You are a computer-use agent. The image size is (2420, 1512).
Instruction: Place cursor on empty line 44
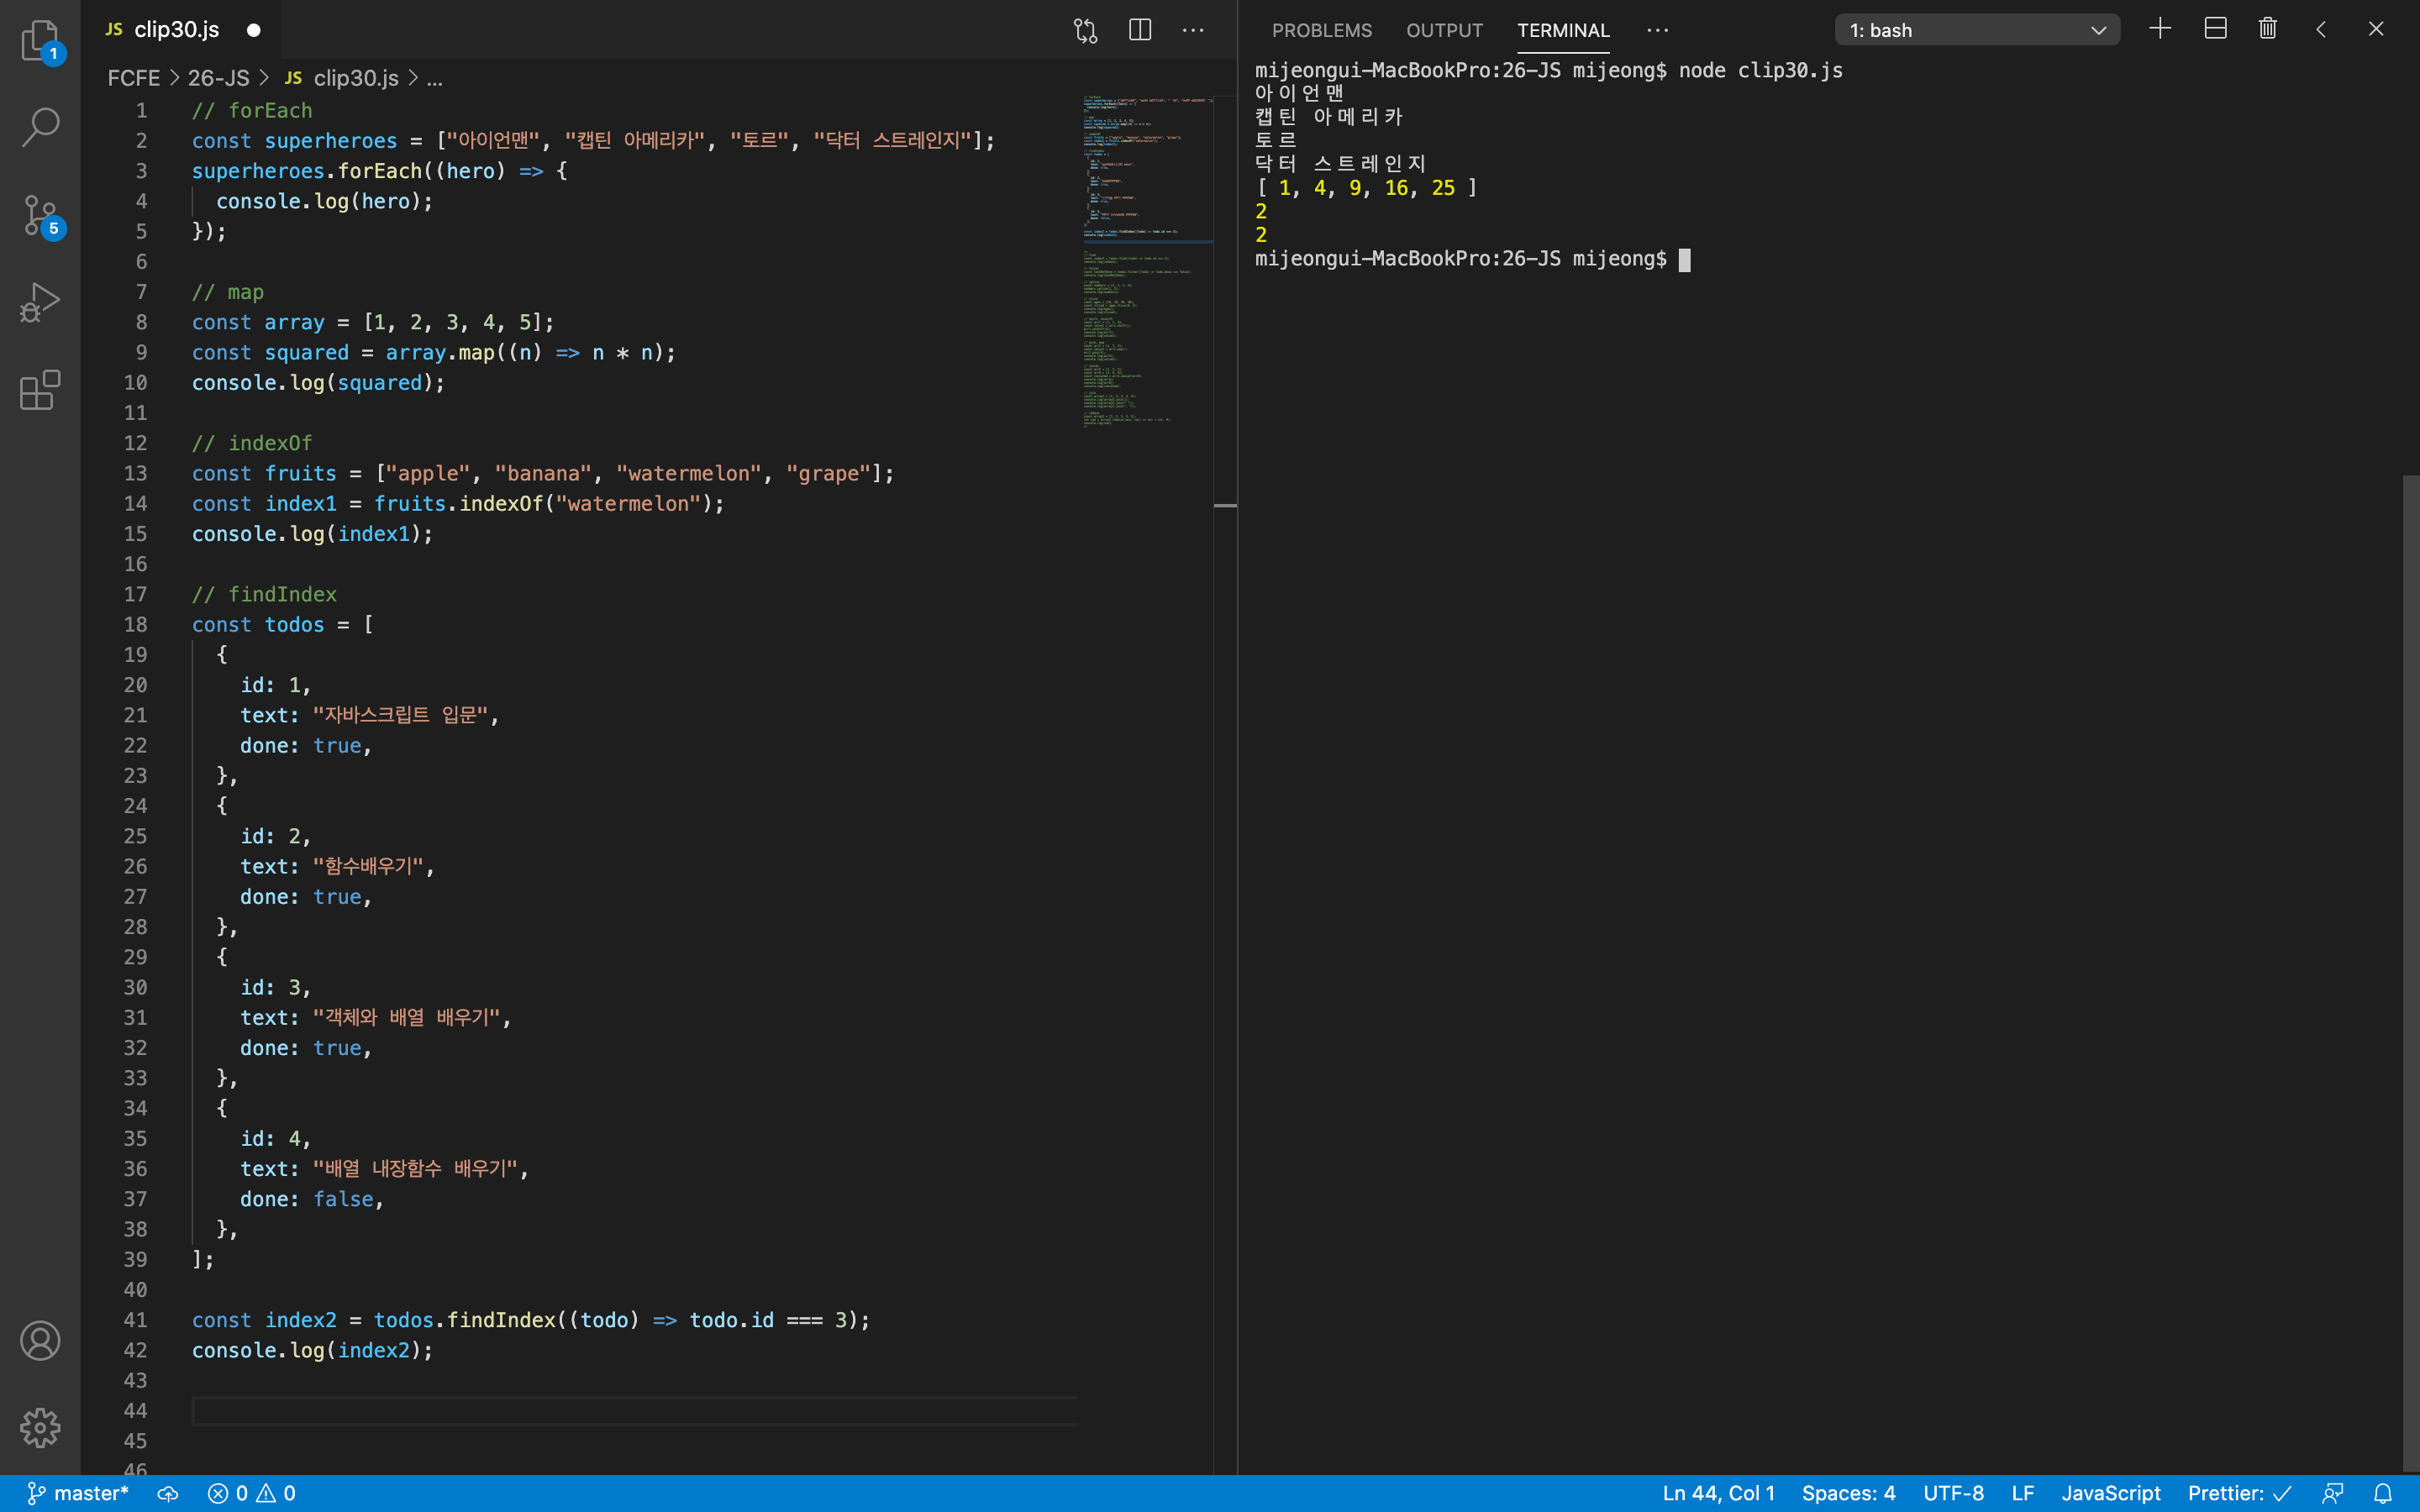pyautogui.click(x=634, y=1410)
